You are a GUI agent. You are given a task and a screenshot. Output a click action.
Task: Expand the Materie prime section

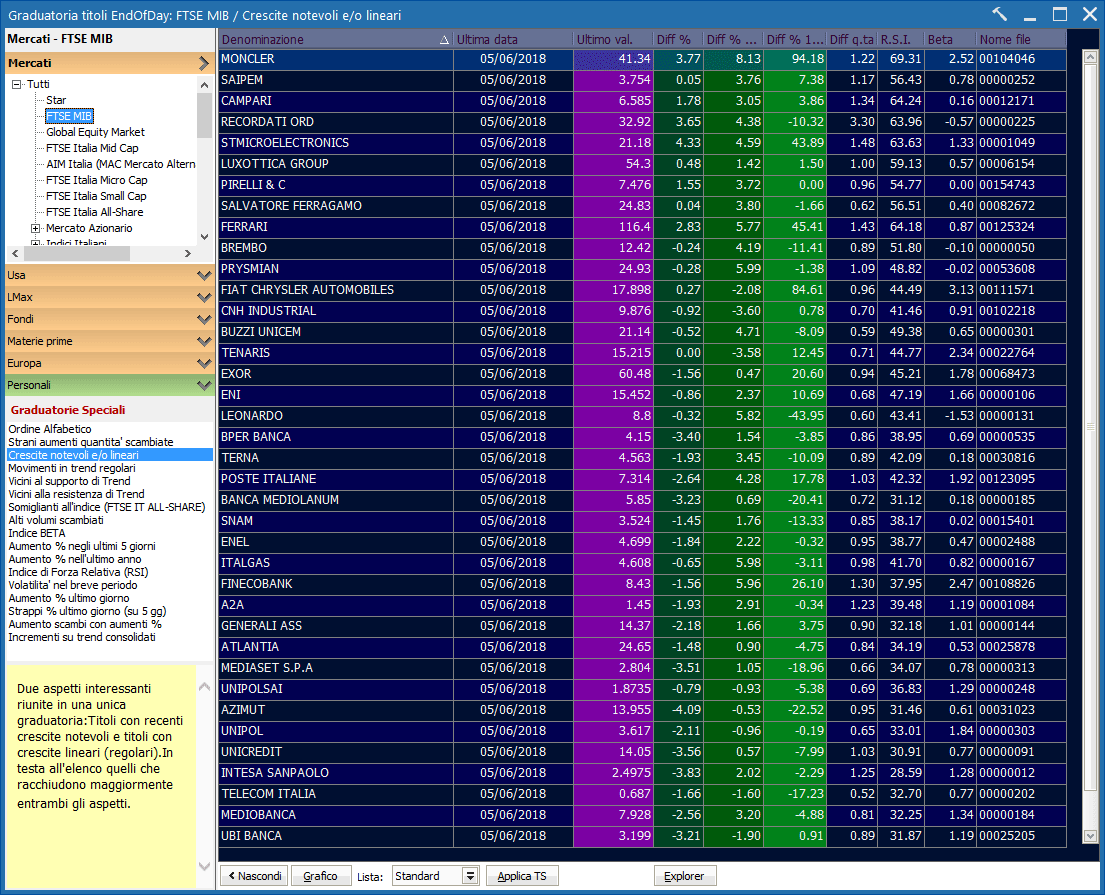(204, 341)
